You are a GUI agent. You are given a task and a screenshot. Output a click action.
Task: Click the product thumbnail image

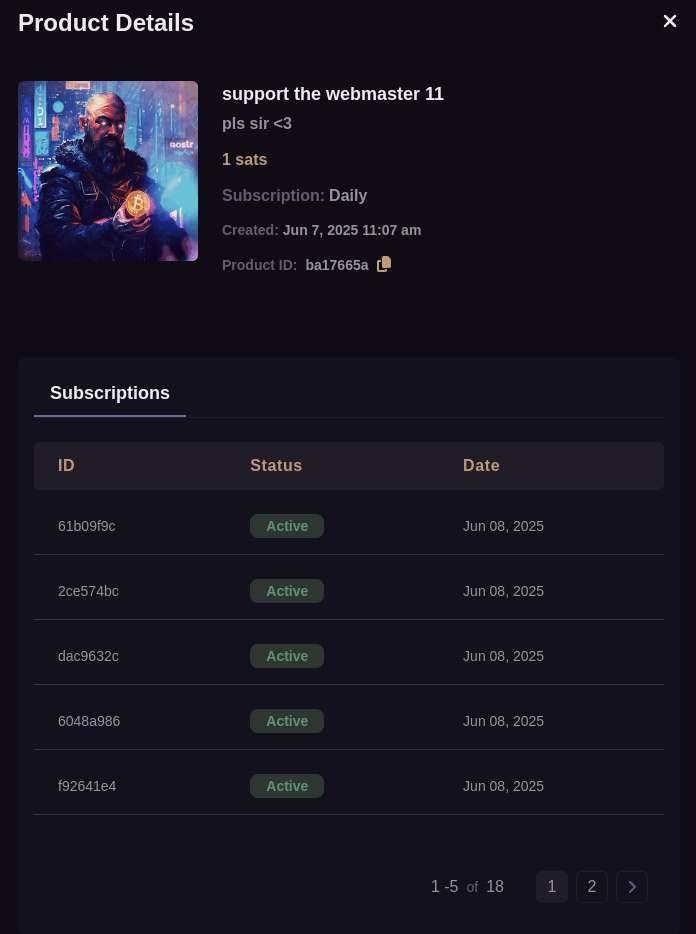point(108,171)
